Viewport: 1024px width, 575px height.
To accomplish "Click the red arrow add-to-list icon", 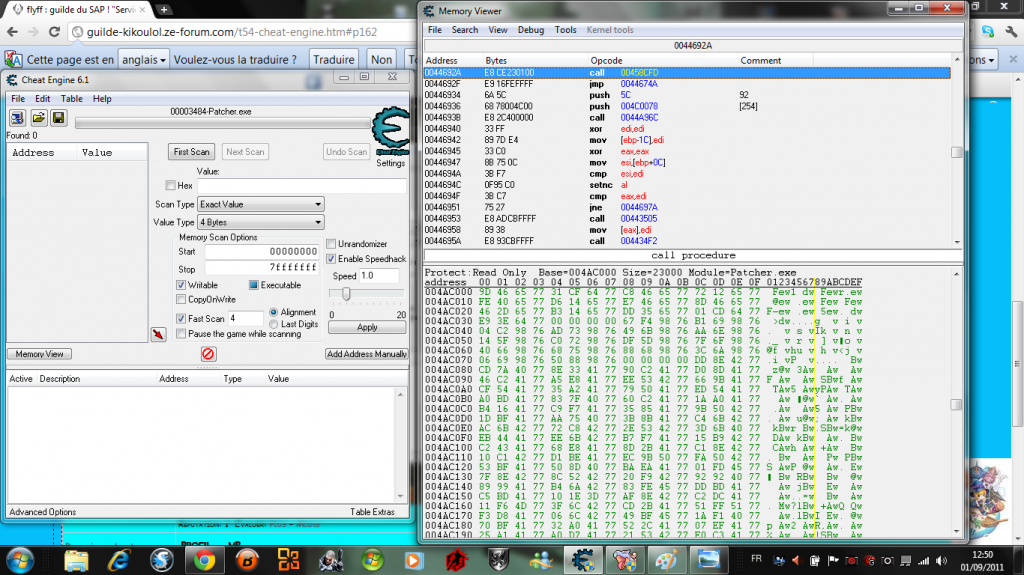I will [158, 335].
